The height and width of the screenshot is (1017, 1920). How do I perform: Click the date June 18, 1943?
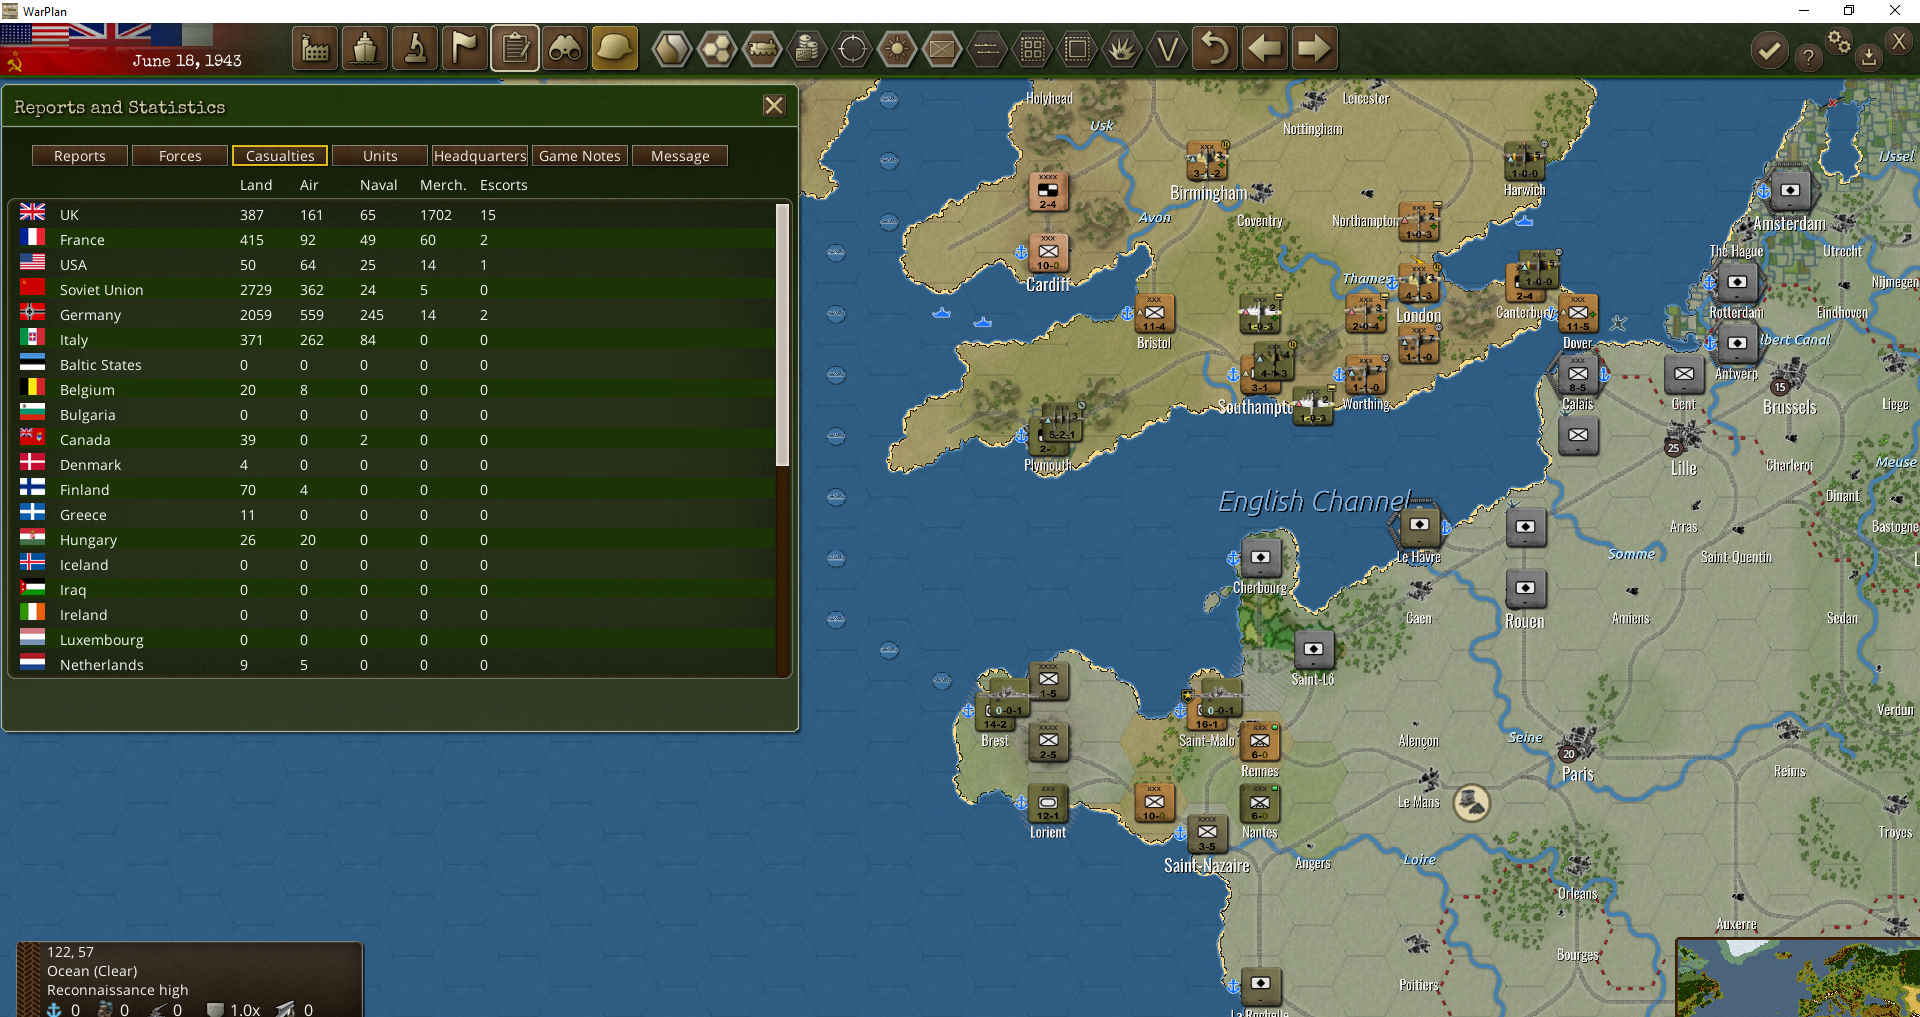(x=187, y=60)
